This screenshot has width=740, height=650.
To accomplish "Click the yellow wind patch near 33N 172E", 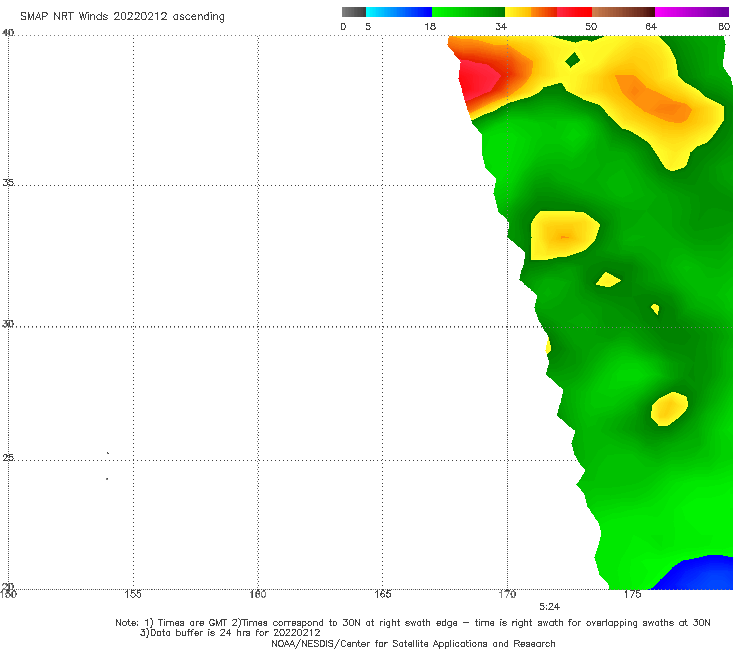I will (564, 235).
